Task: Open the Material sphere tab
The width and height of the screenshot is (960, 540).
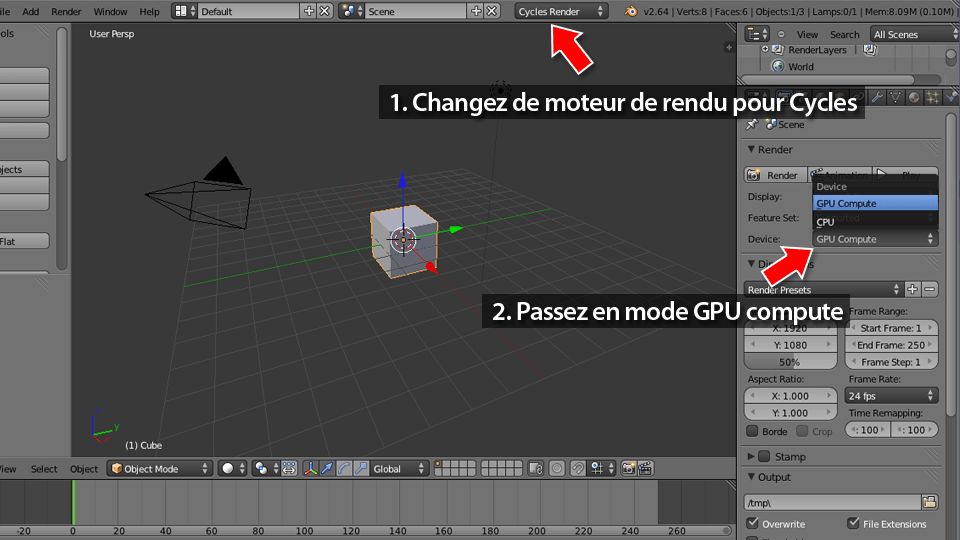Action: [913, 97]
